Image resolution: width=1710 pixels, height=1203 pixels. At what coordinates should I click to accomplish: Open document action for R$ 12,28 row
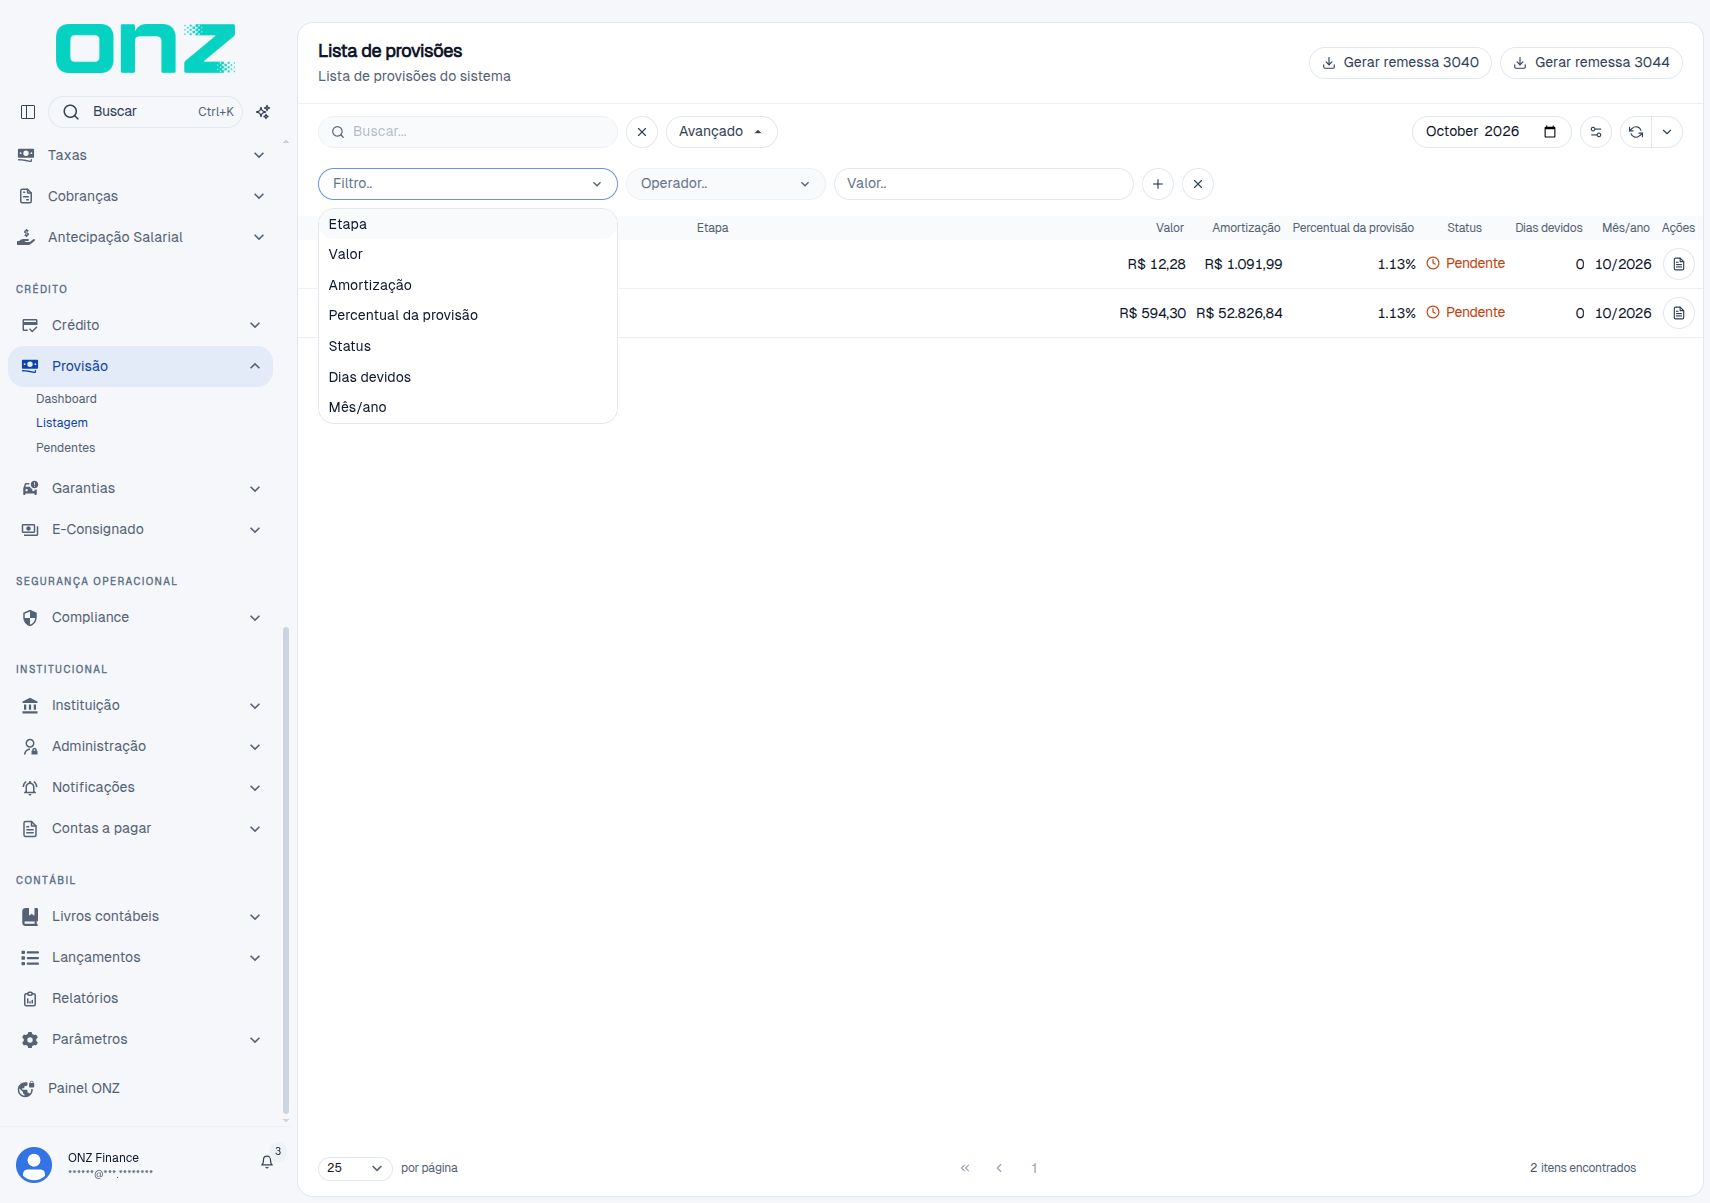pos(1679,264)
